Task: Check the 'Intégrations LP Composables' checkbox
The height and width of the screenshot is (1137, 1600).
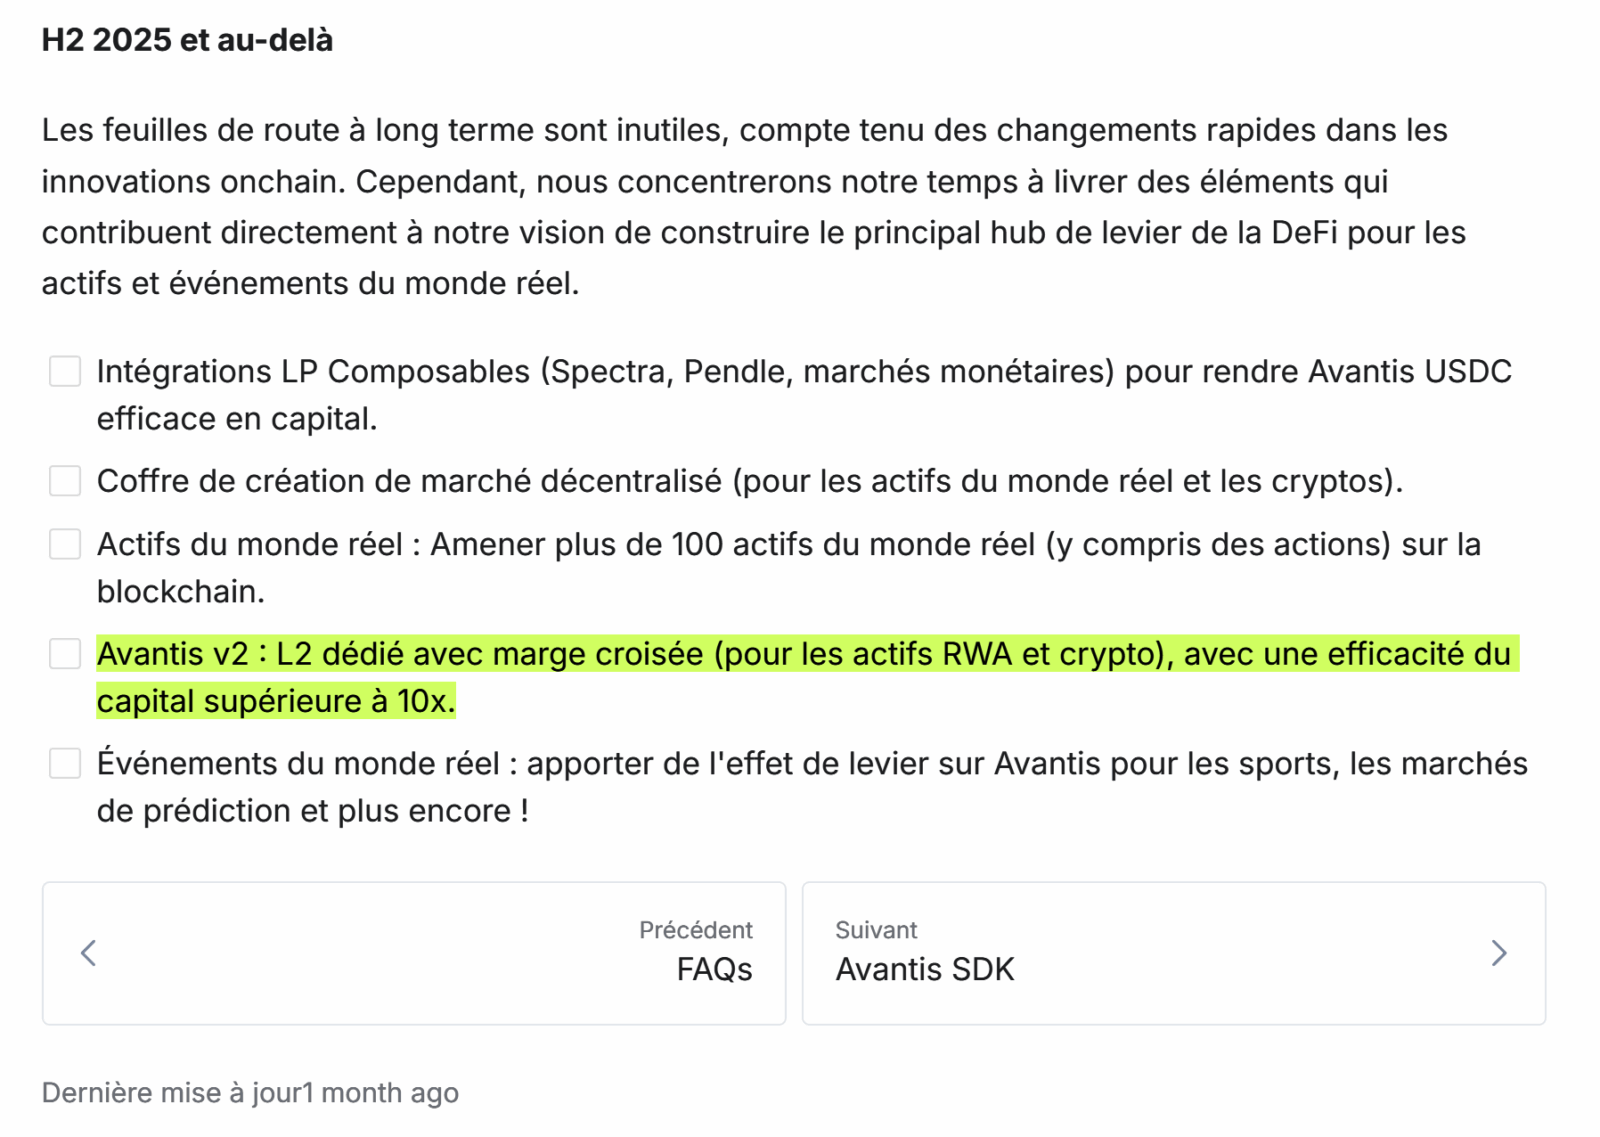Action: 64,371
